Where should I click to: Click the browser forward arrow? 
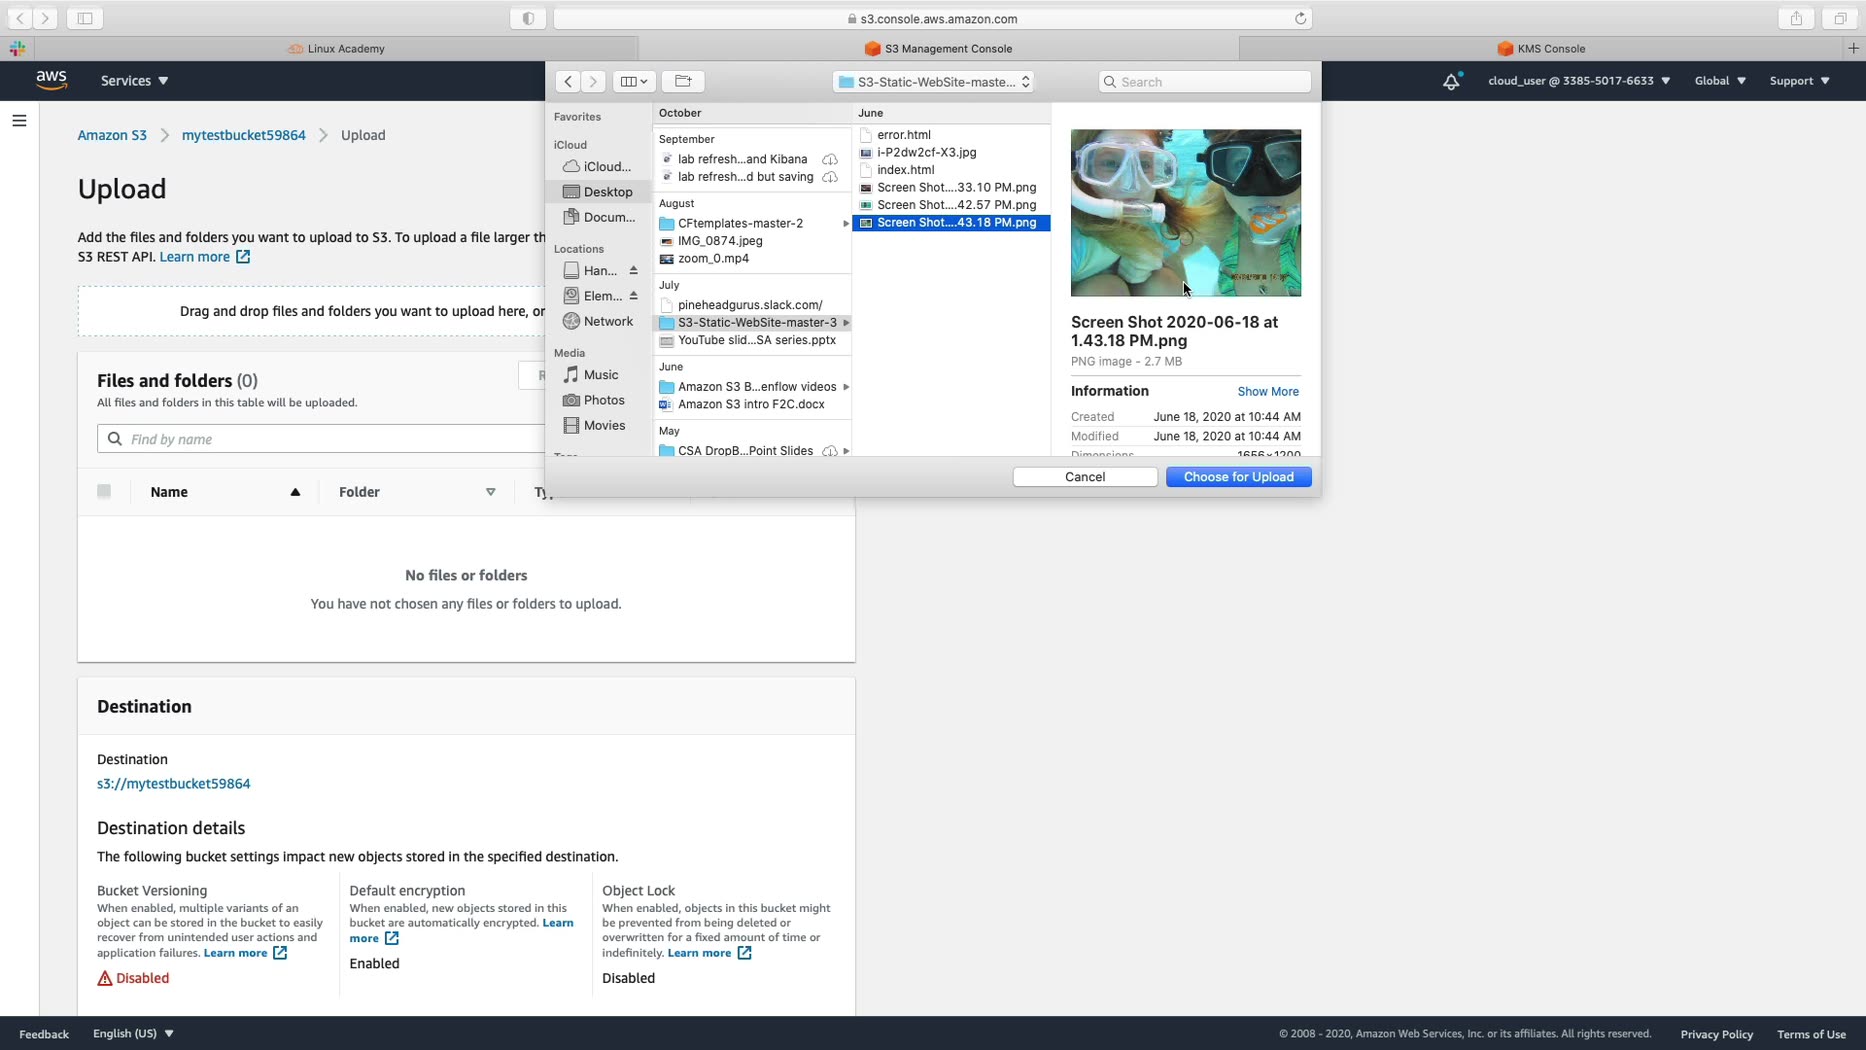pyautogui.click(x=45, y=18)
